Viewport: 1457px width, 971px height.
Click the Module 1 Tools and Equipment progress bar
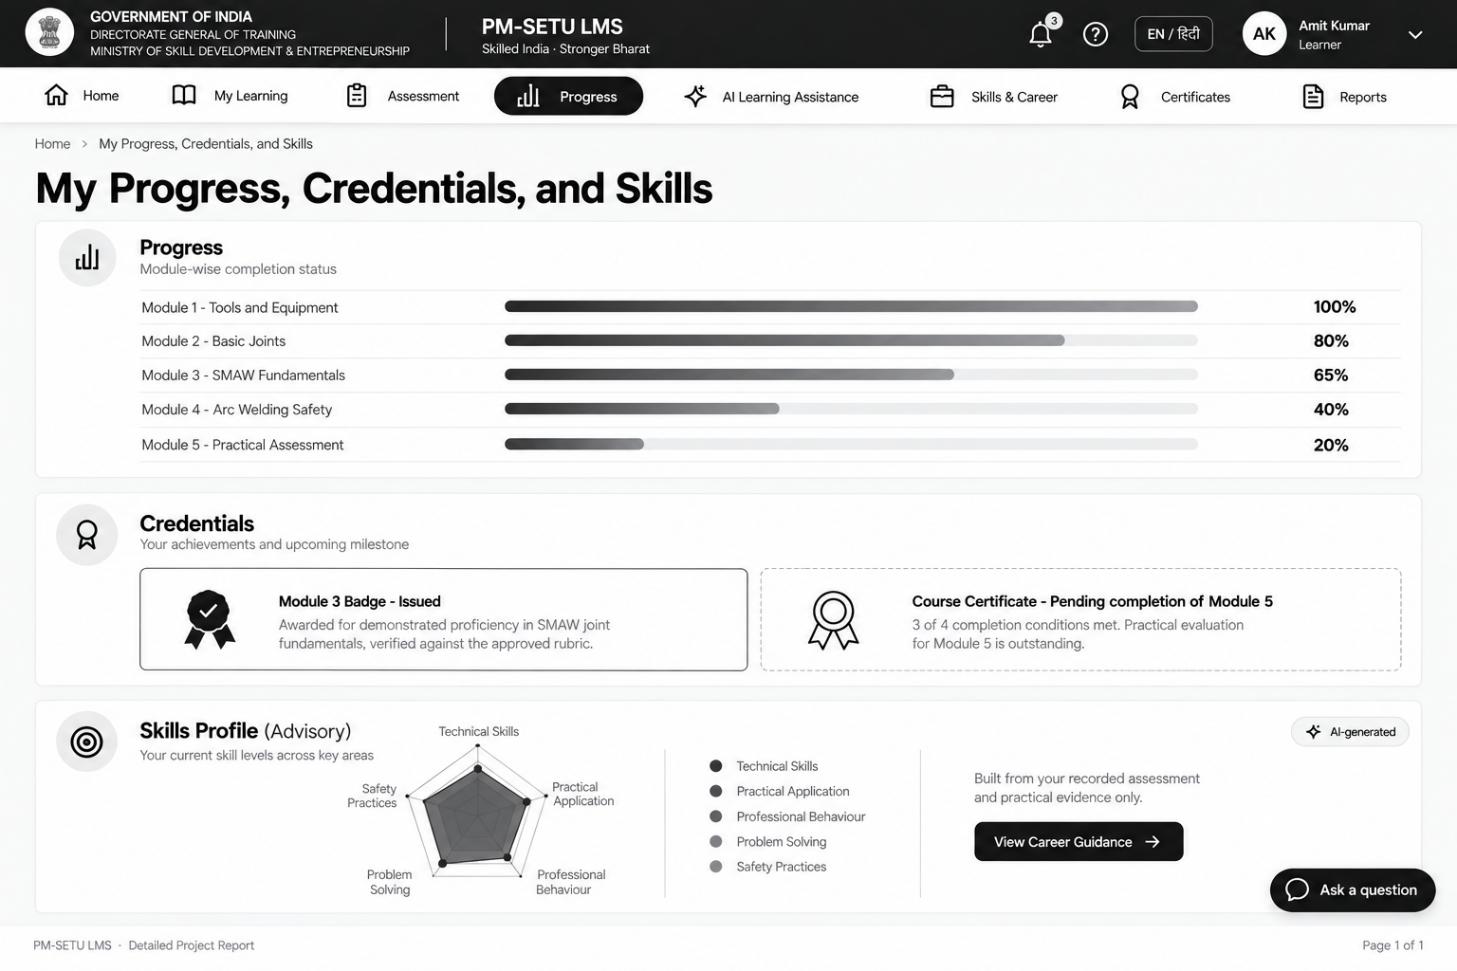[851, 307]
